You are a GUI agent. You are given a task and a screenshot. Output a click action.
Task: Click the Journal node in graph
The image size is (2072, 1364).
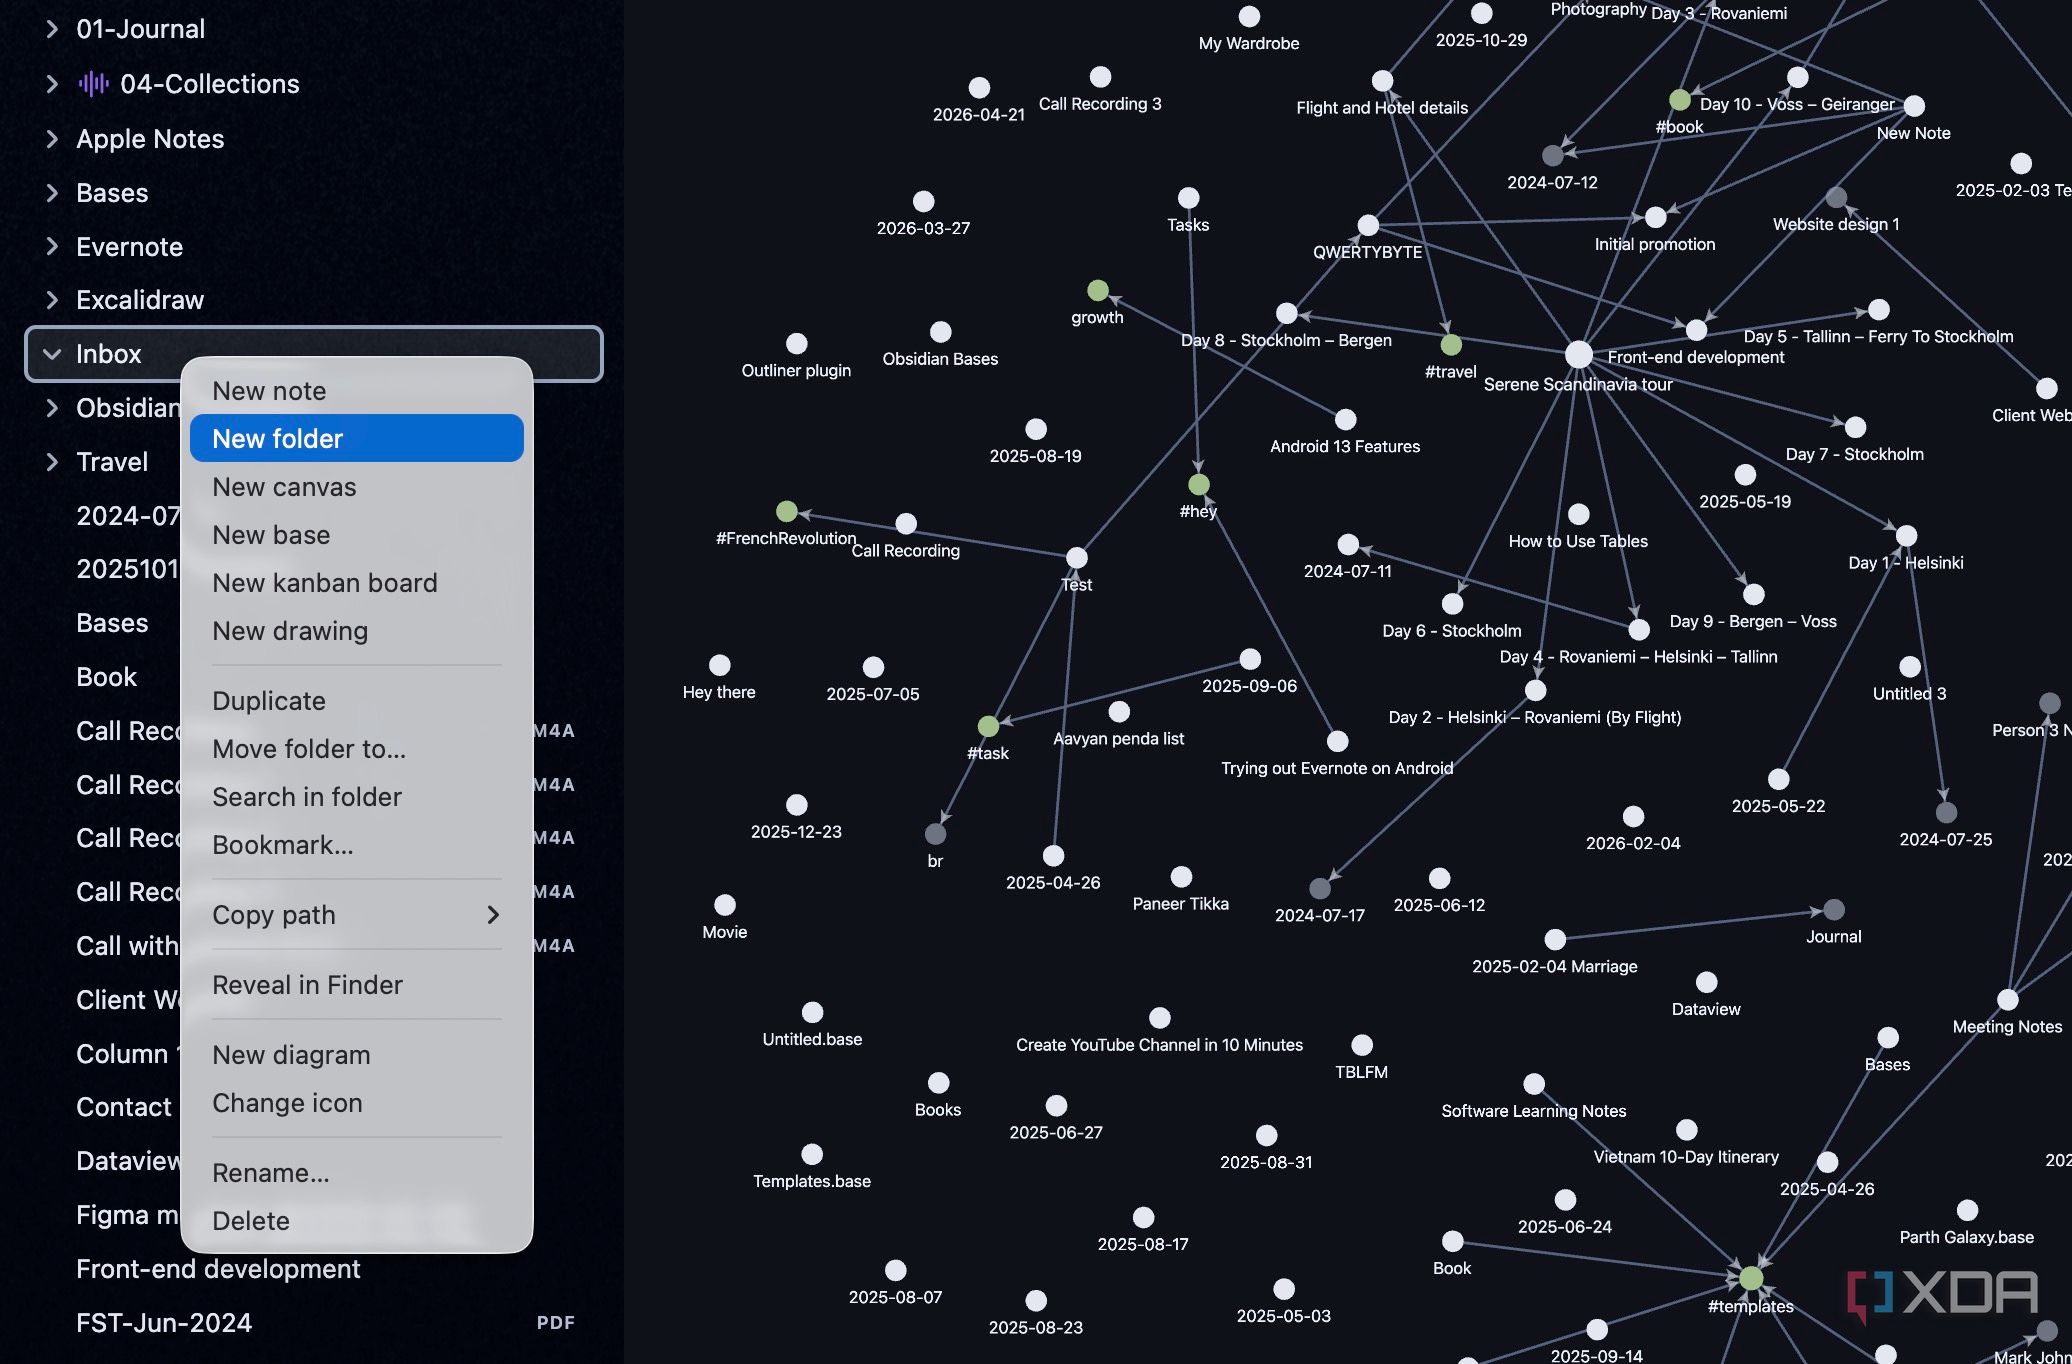coord(1834,910)
